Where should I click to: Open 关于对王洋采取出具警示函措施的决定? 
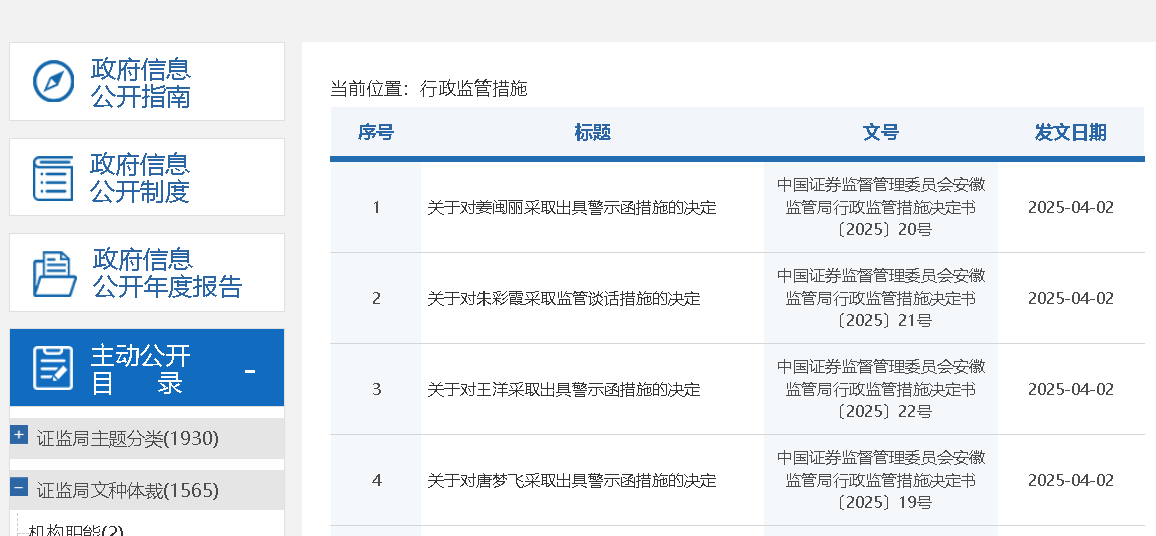tap(563, 389)
